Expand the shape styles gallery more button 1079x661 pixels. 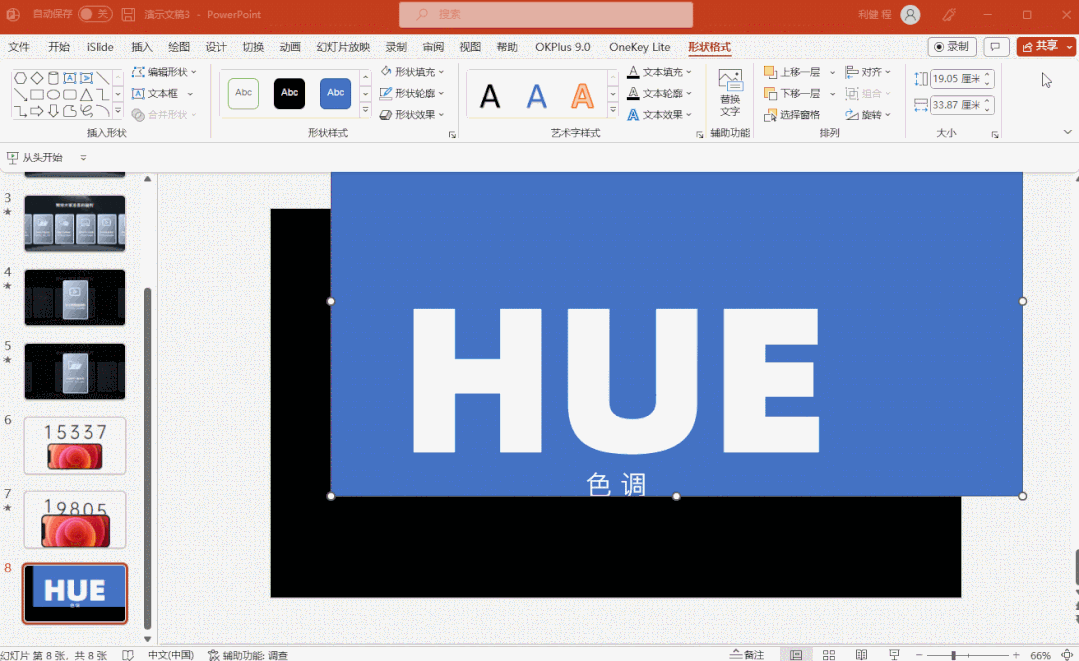pyautogui.click(x=365, y=110)
